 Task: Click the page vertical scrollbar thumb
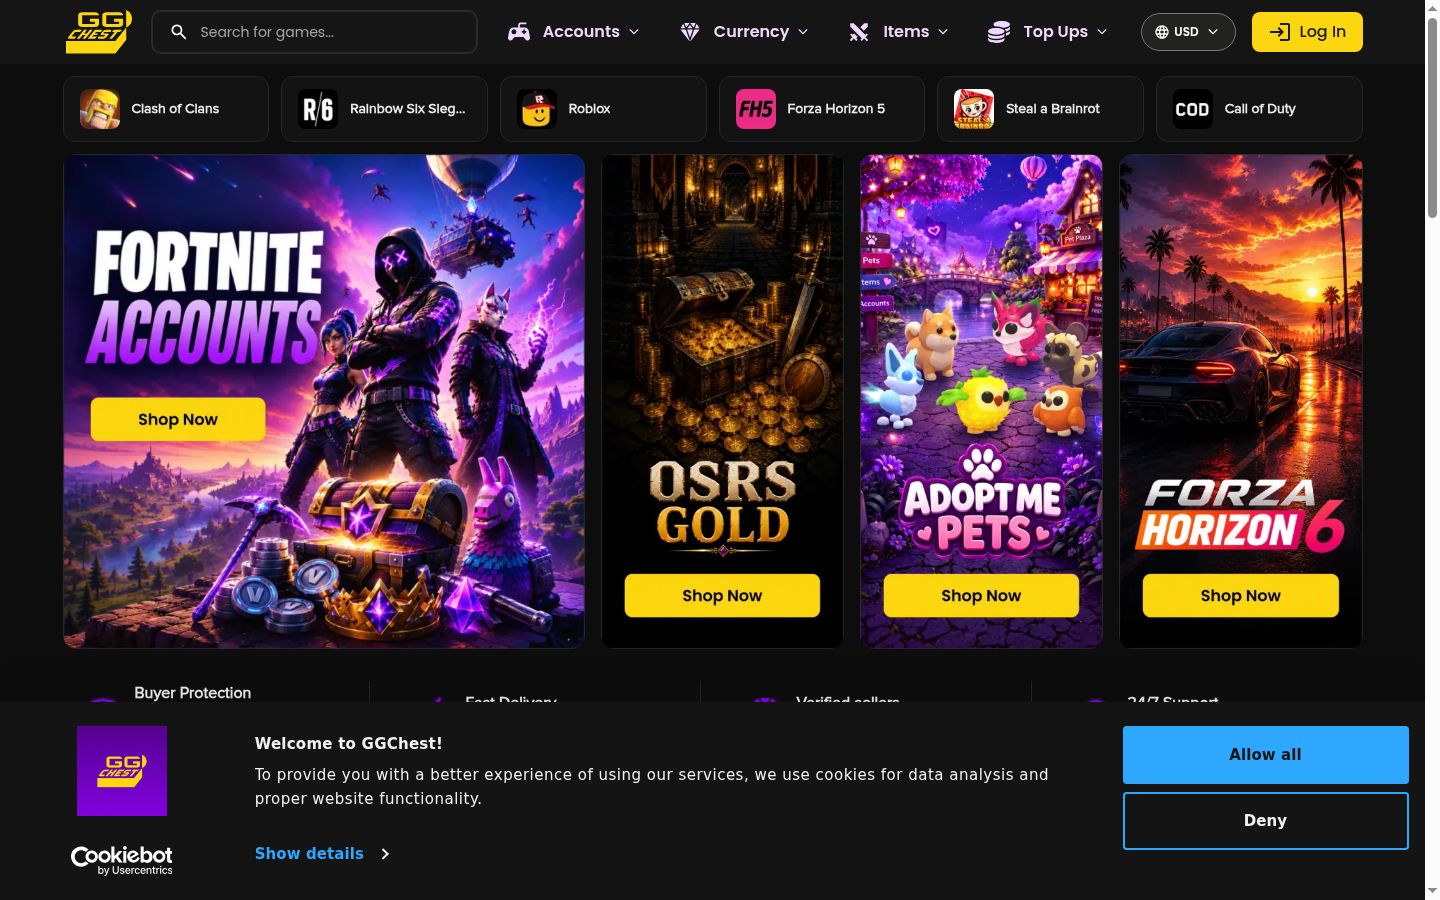(1432, 118)
